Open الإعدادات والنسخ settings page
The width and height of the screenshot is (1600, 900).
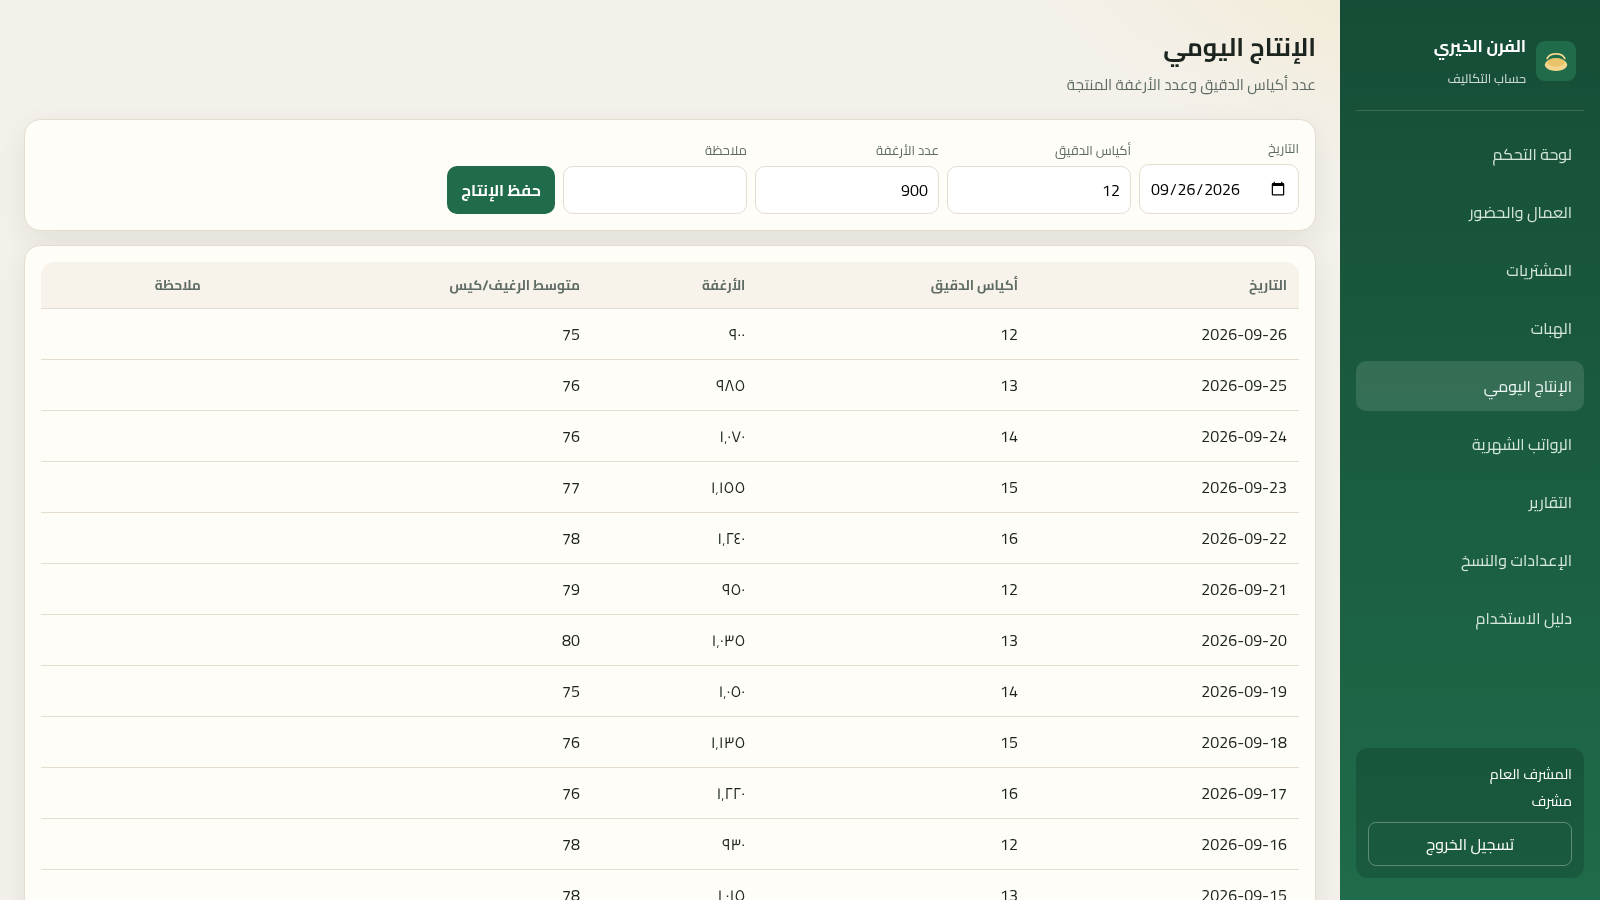[x=1470, y=560]
